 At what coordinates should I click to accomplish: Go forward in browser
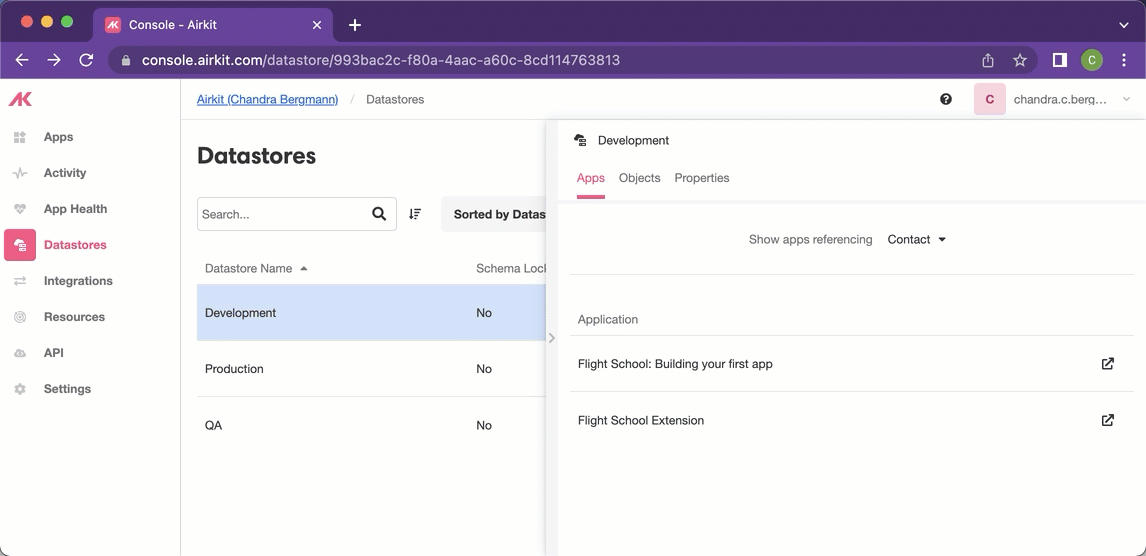click(x=54, y=60)
